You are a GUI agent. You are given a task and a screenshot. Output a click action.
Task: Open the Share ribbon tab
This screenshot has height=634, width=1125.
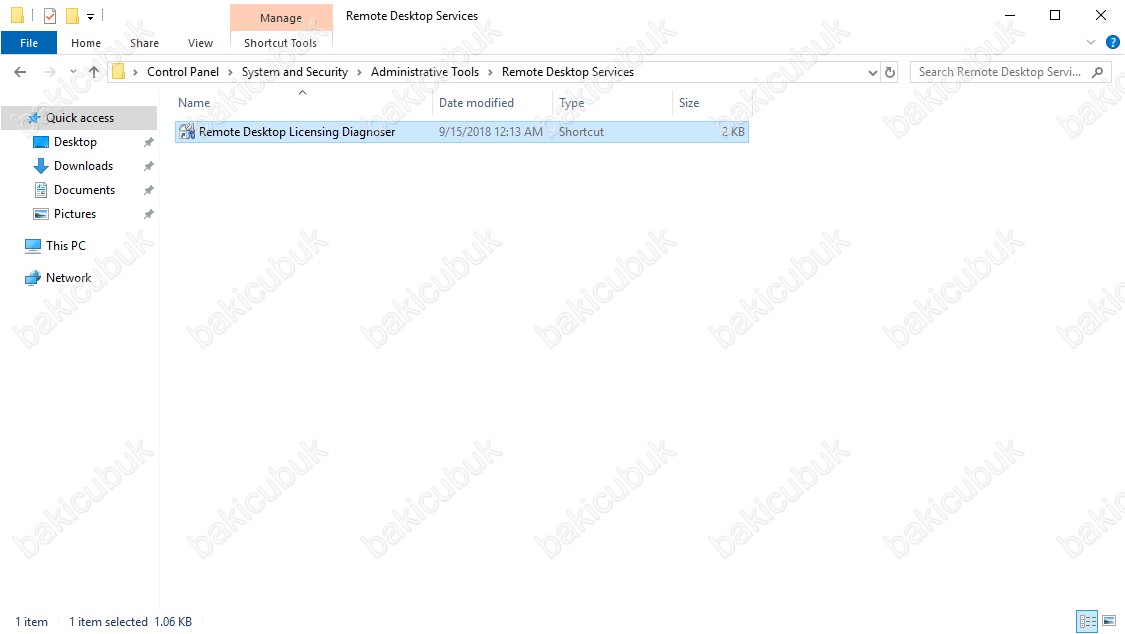[144, 43]
